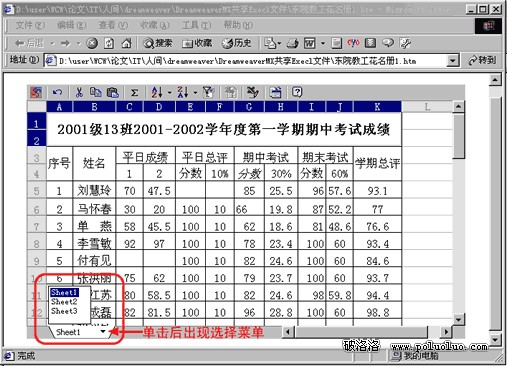Click the browser Refresh icon
Image resolution: width=507 pixels, height=366 pixels.
[x=109, y=43]
